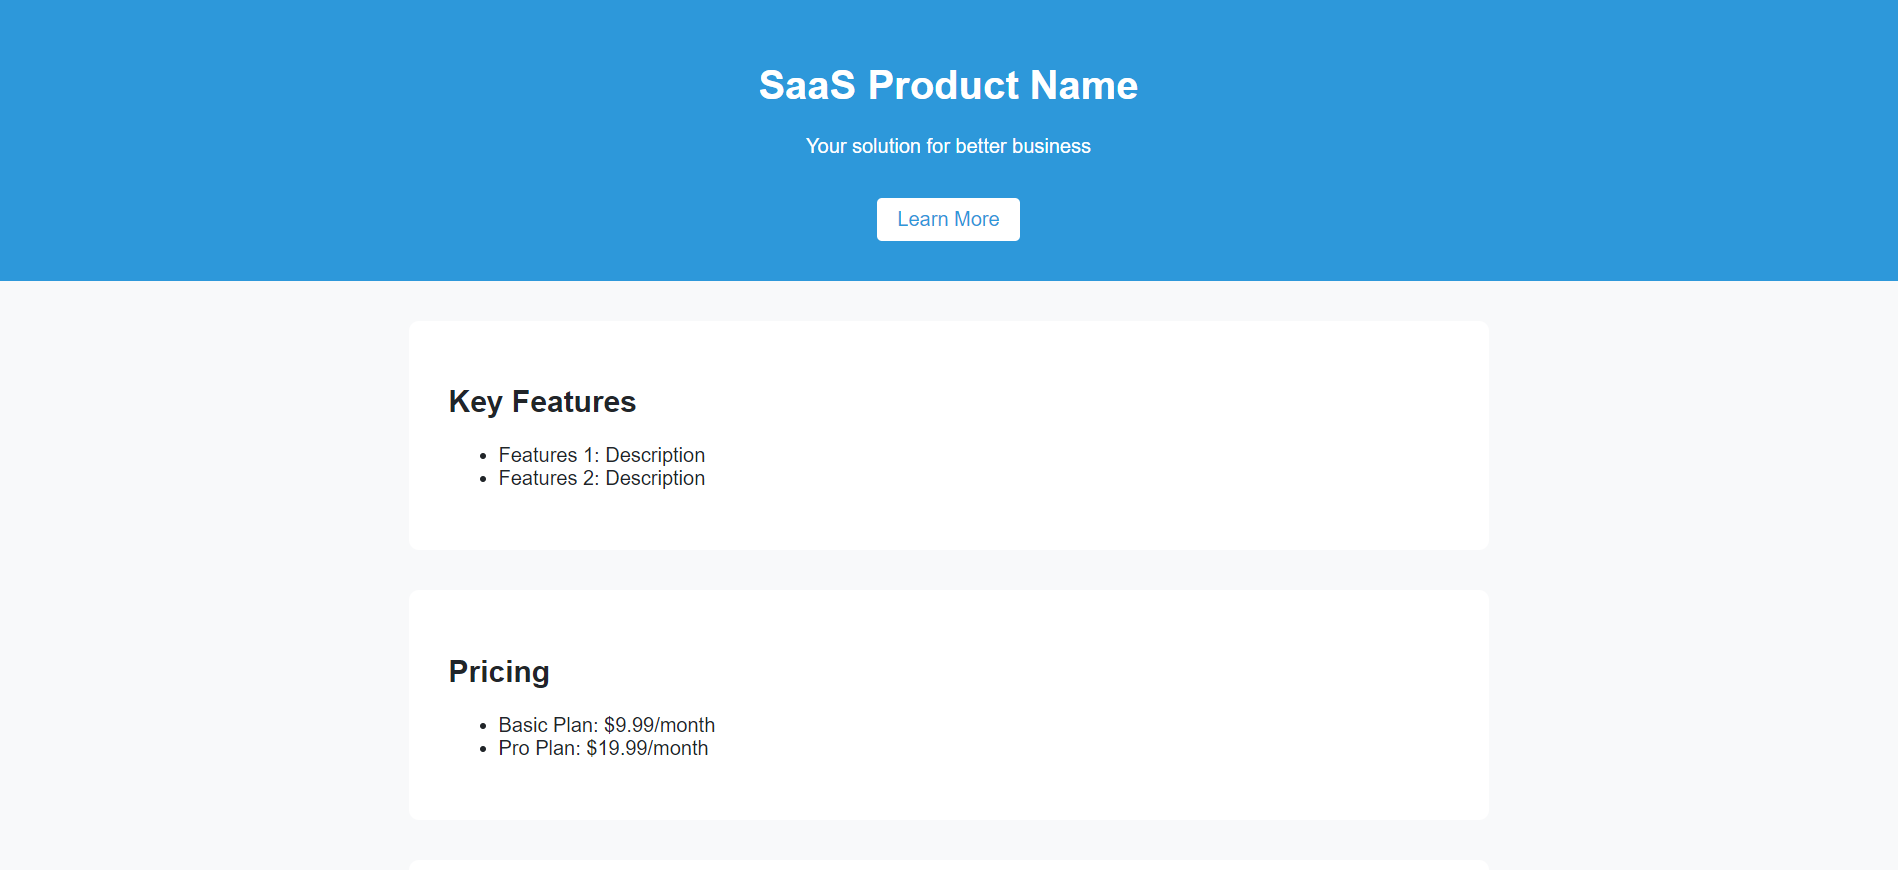Click "Description" in the Features 2 line

click(x=655, y=478)
